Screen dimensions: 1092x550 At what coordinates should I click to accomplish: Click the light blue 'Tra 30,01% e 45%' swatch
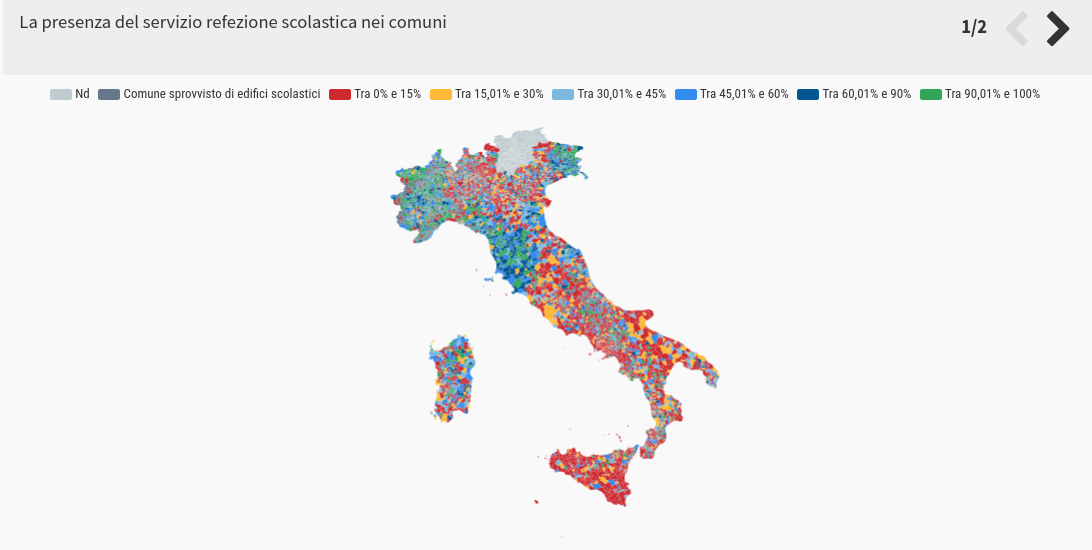coord(563,94)
